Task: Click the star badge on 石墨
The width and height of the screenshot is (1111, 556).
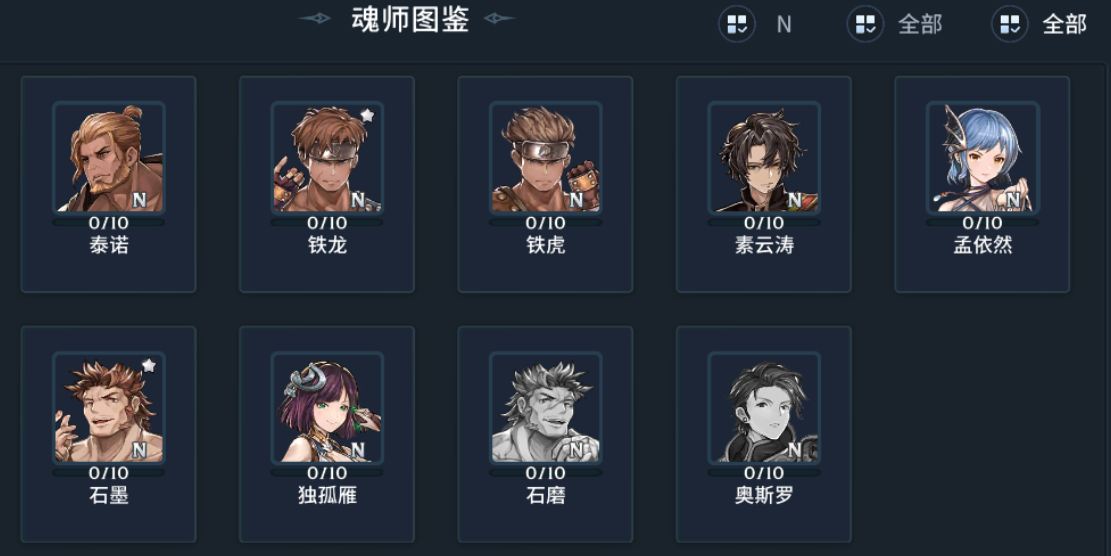Action: click(x=149, y=365)
